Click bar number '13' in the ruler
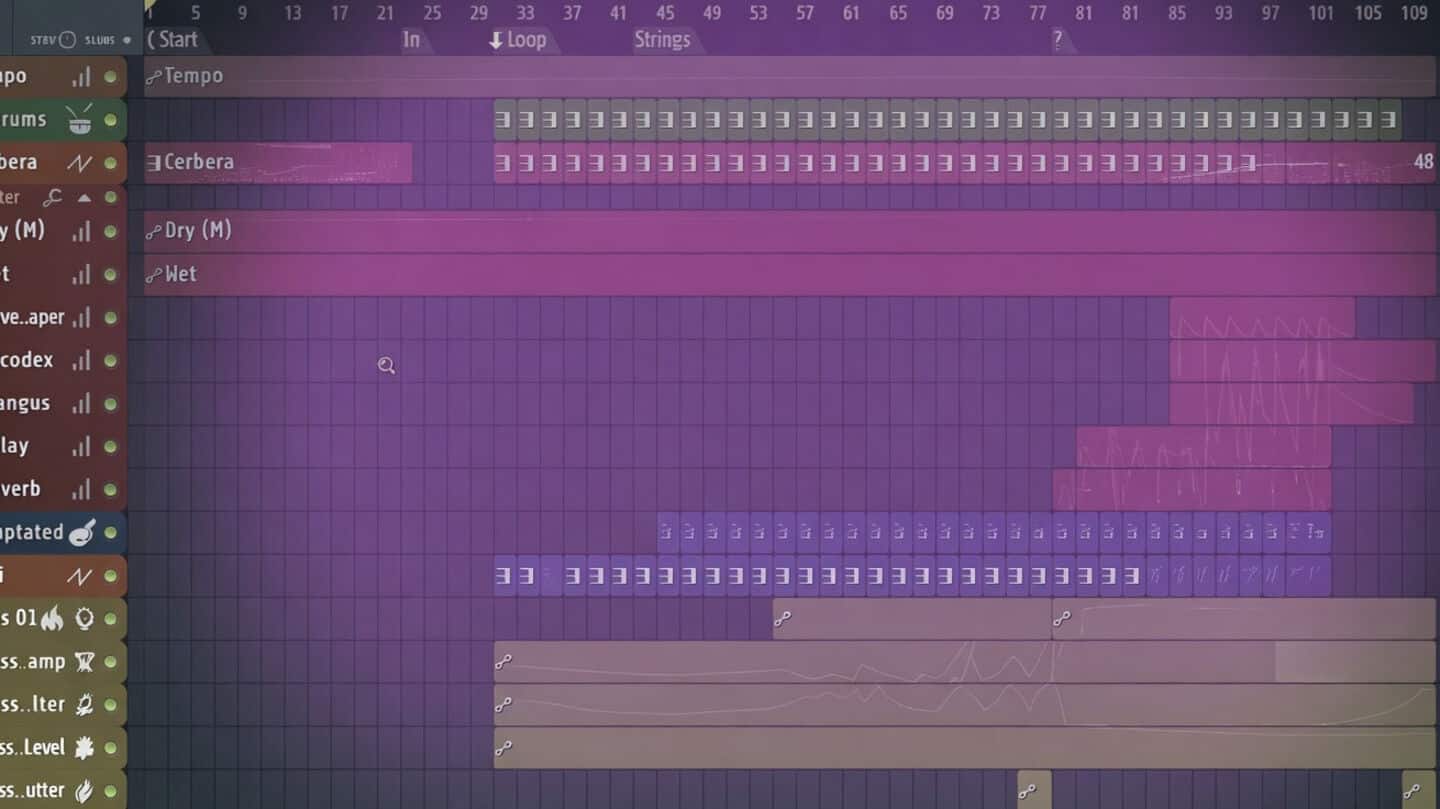 [x=291, y=13]
